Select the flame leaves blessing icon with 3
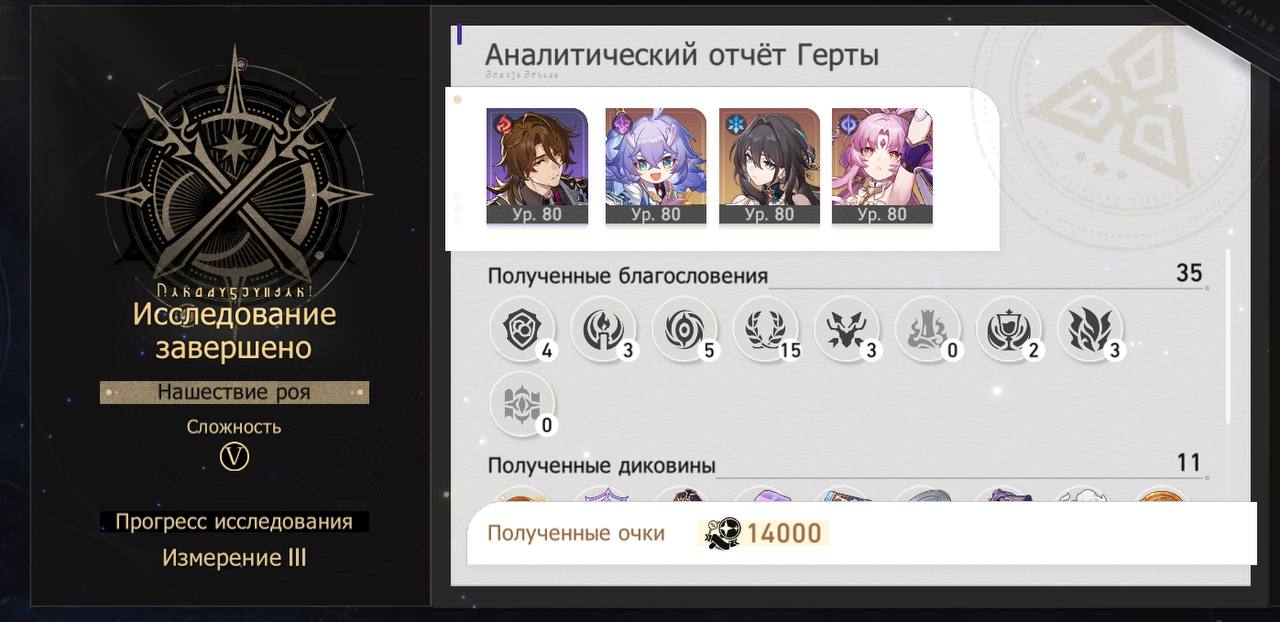Image resolution: width=1280 pixels, height=622 pixels. 1089,329
